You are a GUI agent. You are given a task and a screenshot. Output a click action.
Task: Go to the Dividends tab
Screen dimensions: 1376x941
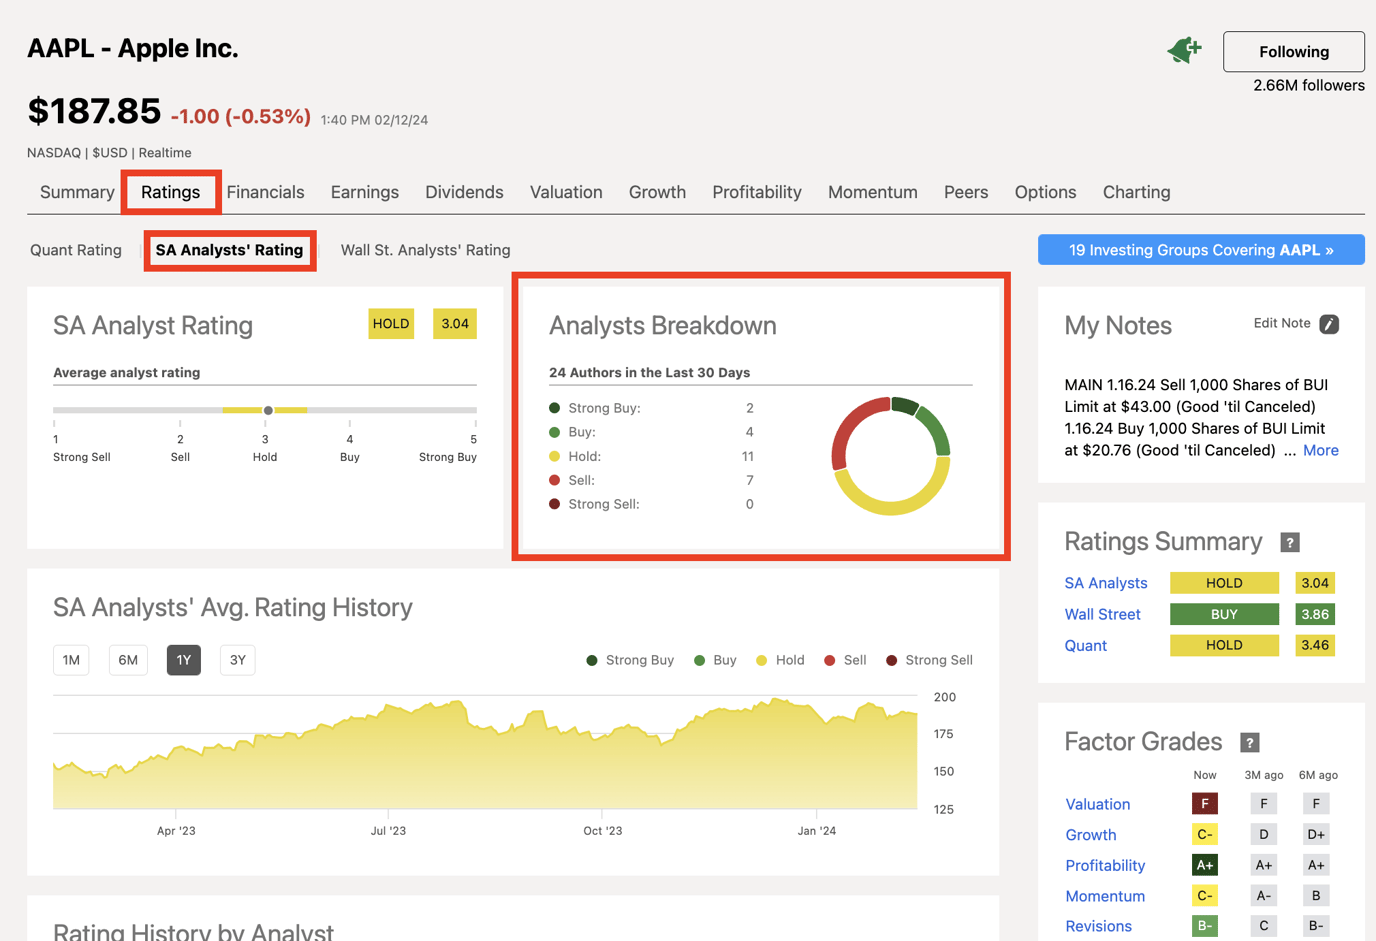pyautogui.click(x=464, y=192)
